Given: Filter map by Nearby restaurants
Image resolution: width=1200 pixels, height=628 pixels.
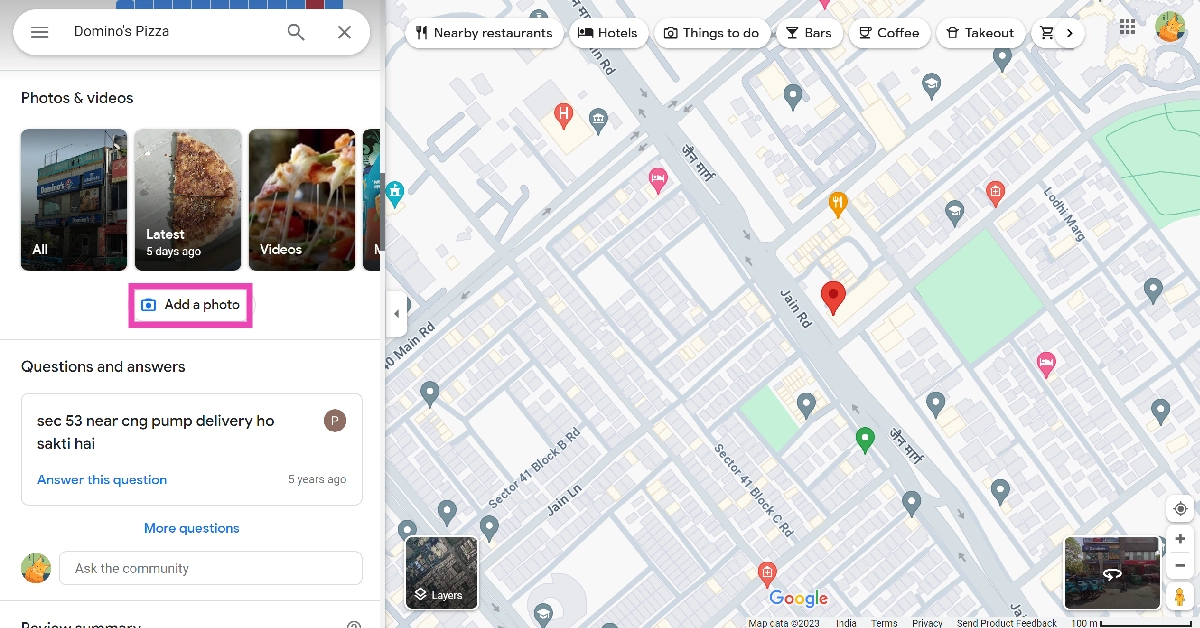Looking at the screenshot, I should (484, 33).
